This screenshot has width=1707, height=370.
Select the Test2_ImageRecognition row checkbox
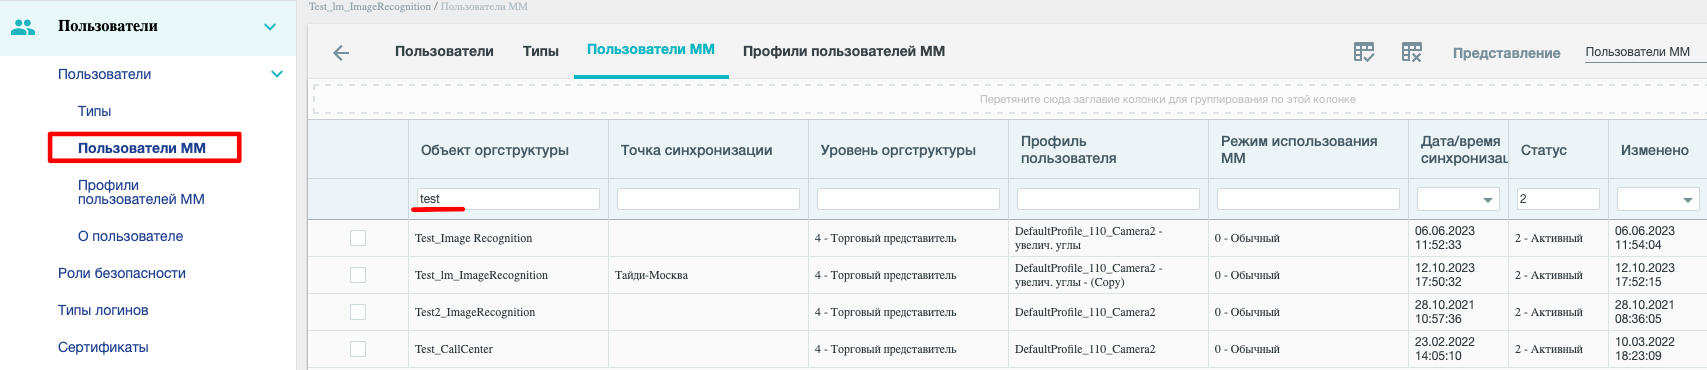click(358, 312)
